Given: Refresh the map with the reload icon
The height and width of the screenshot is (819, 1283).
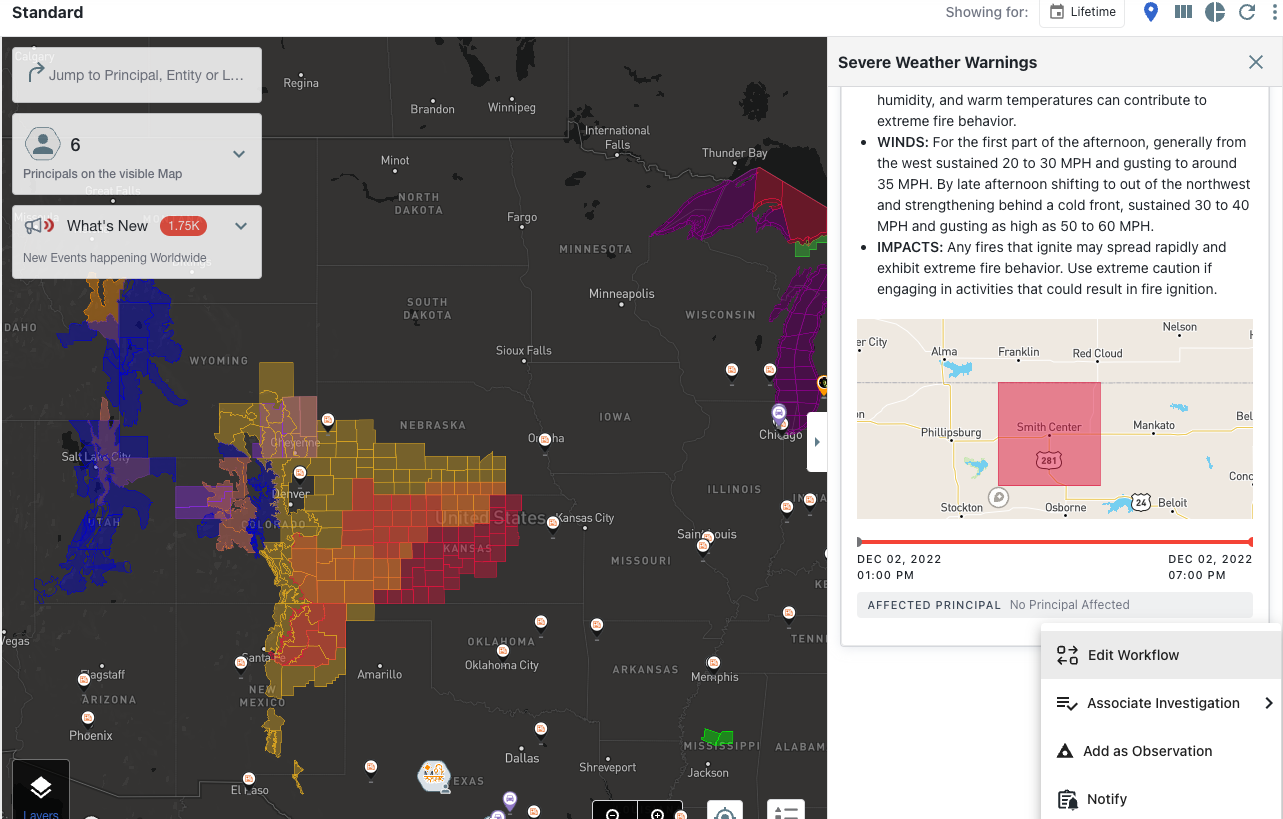Looking at the screenshot, I should point(1247,12).
